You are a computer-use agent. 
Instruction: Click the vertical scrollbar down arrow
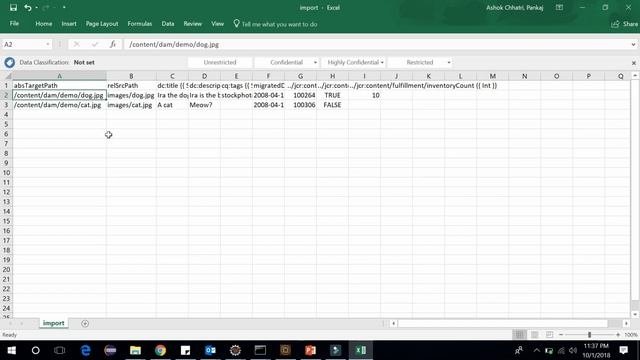pyautogui.click(x=635, y=314)
